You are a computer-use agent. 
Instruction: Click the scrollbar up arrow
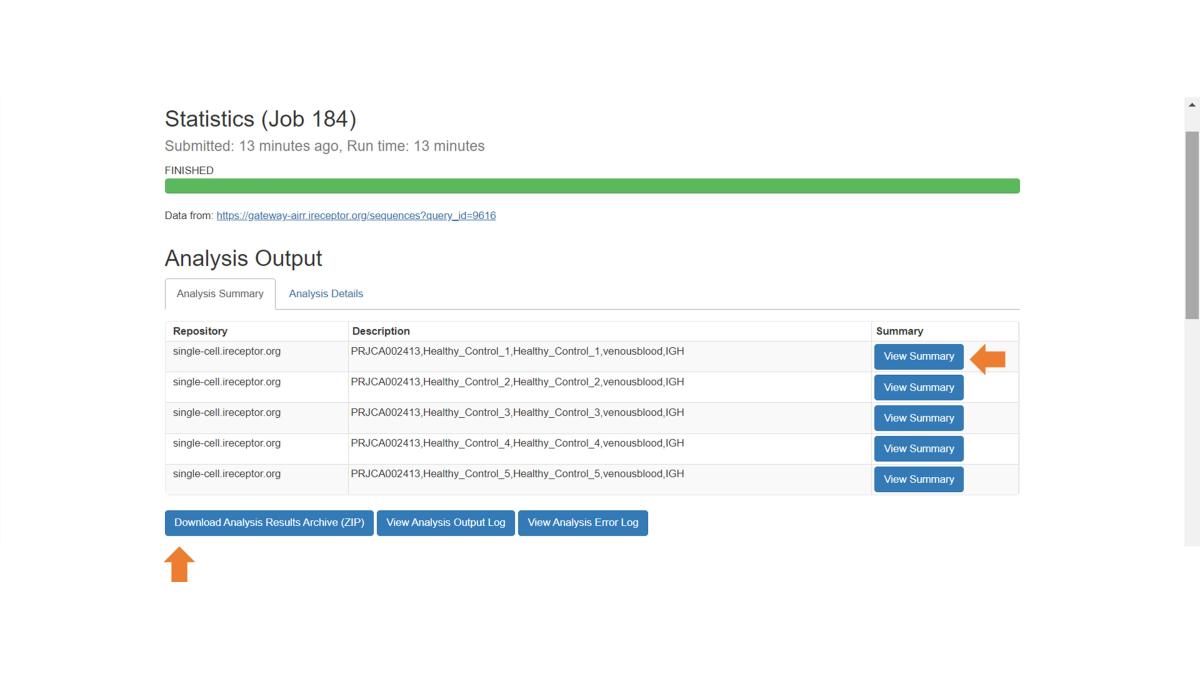1192,104
